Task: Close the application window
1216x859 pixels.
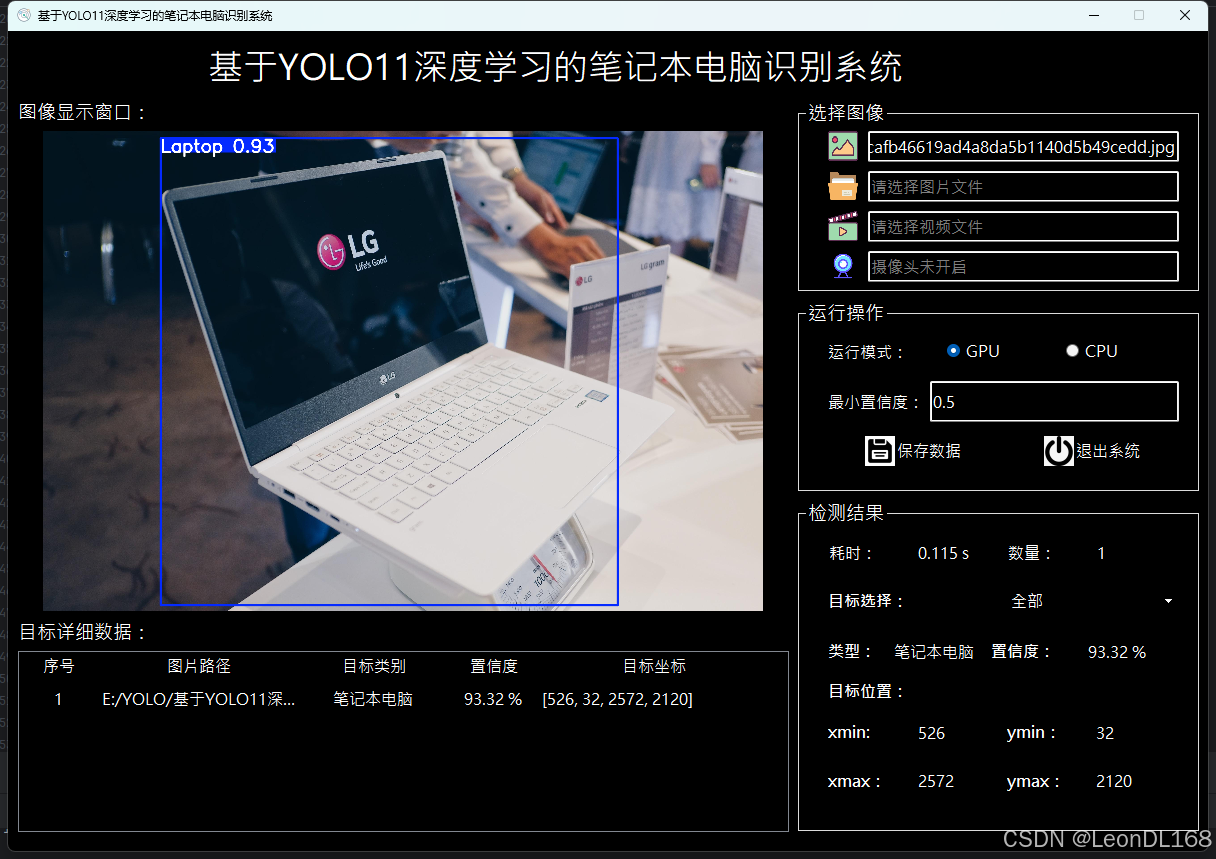Action: click(1185, 15)
